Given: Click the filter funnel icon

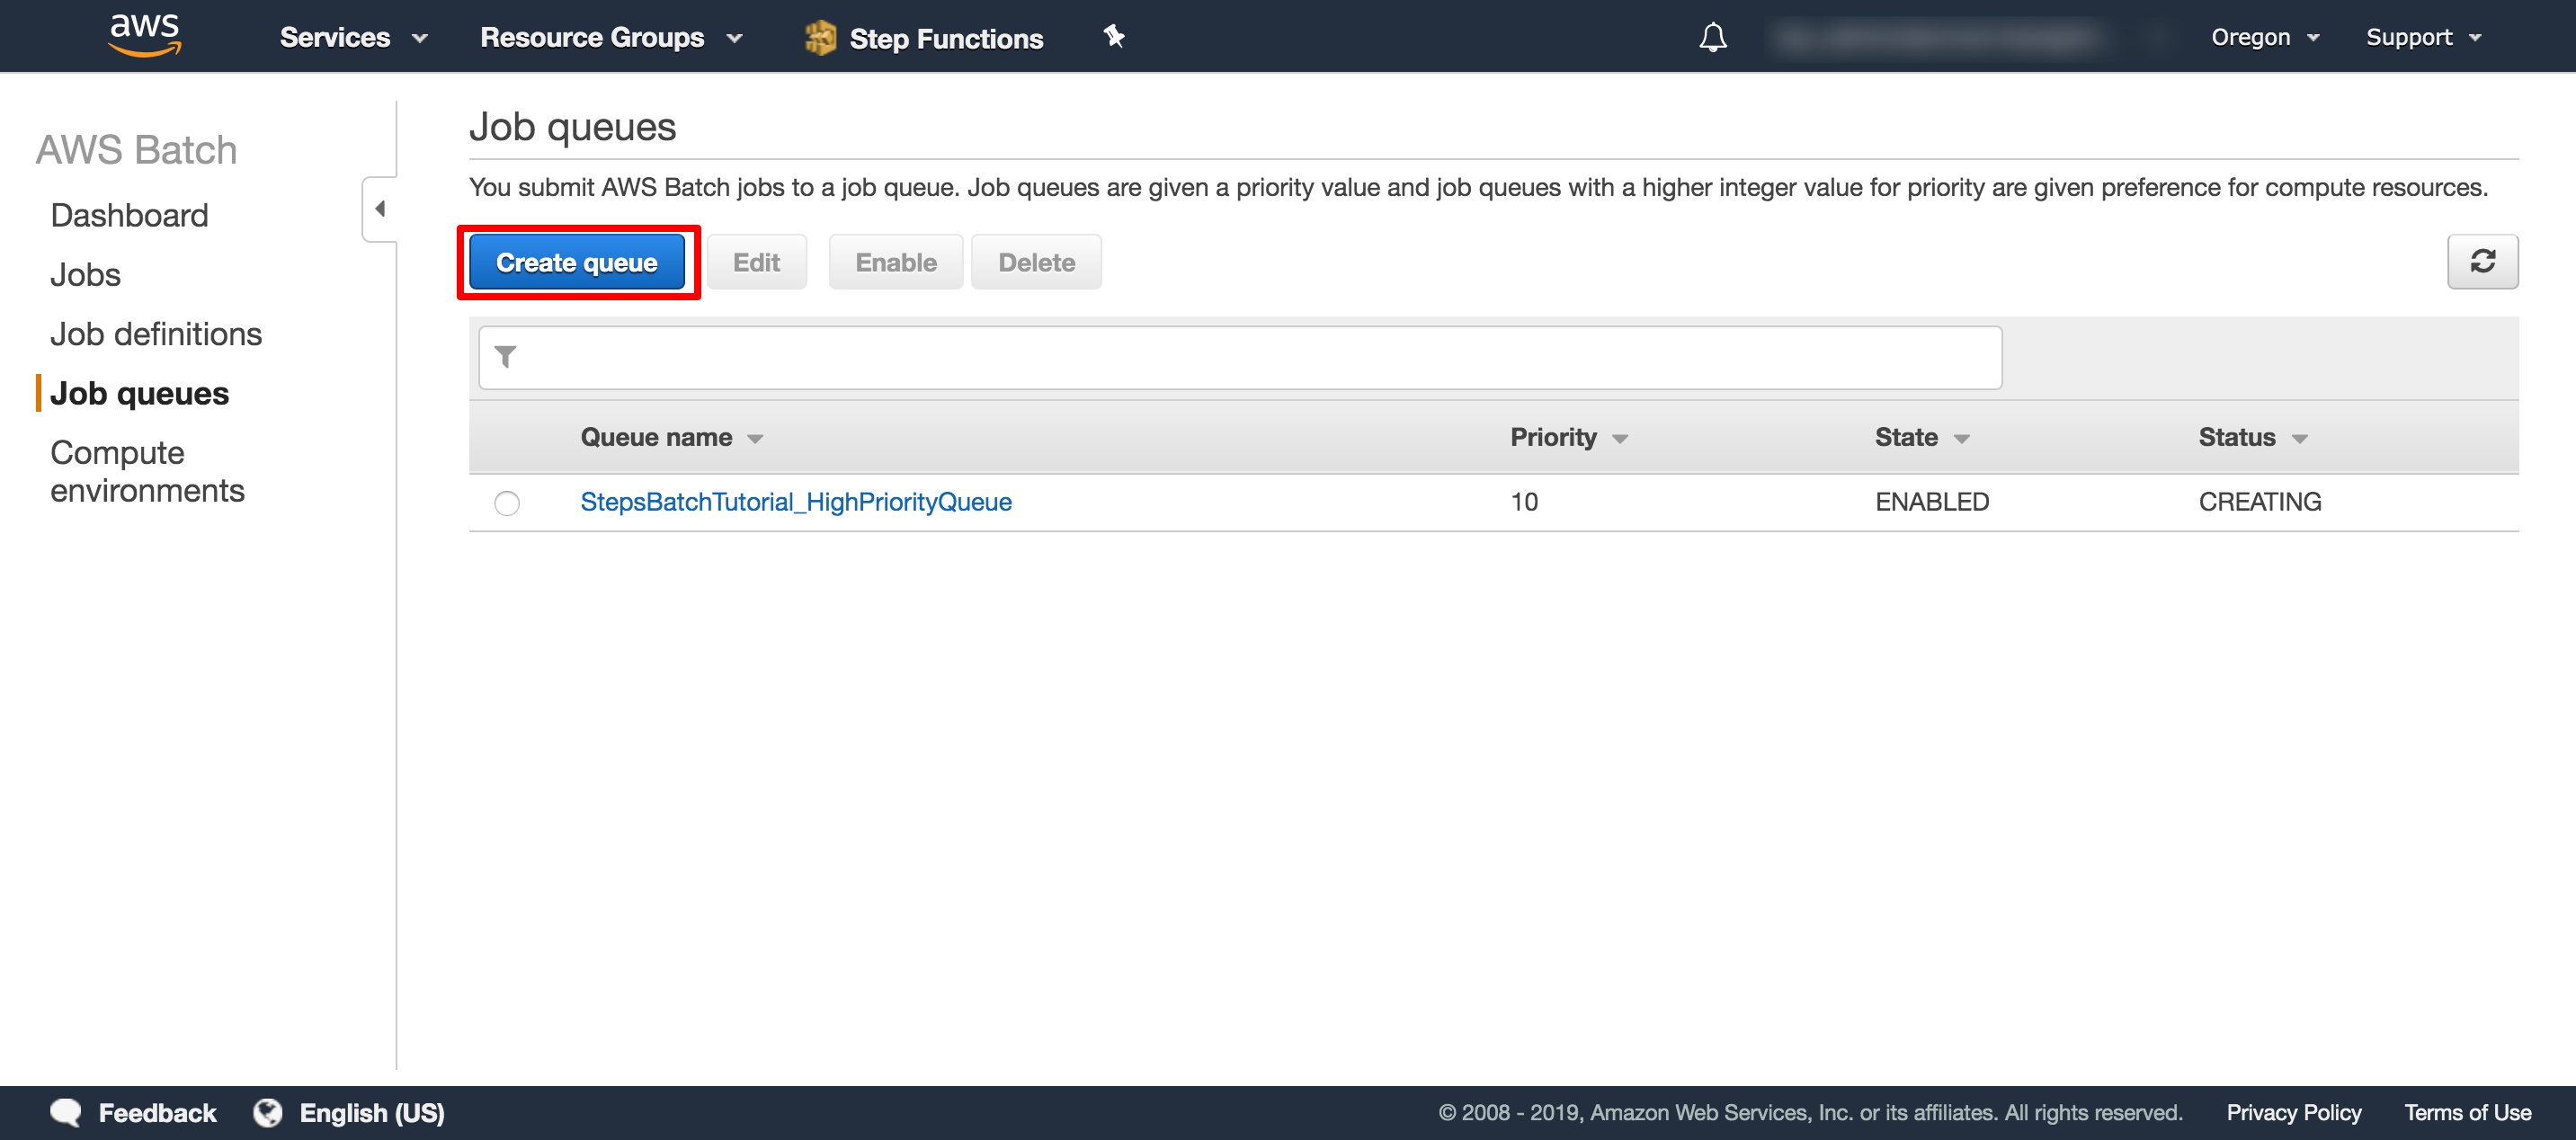Looking at the screenshot, I should click(506, 357).
